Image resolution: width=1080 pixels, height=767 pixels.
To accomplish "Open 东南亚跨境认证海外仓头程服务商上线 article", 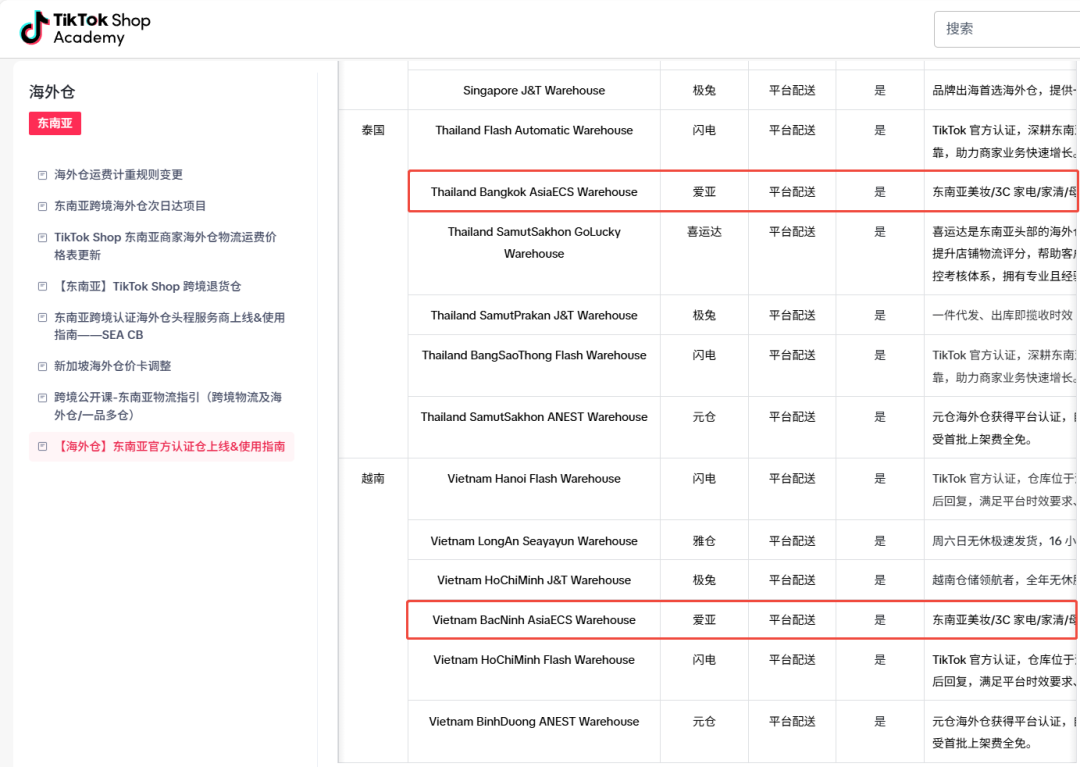I will click(x=169, y=326).
